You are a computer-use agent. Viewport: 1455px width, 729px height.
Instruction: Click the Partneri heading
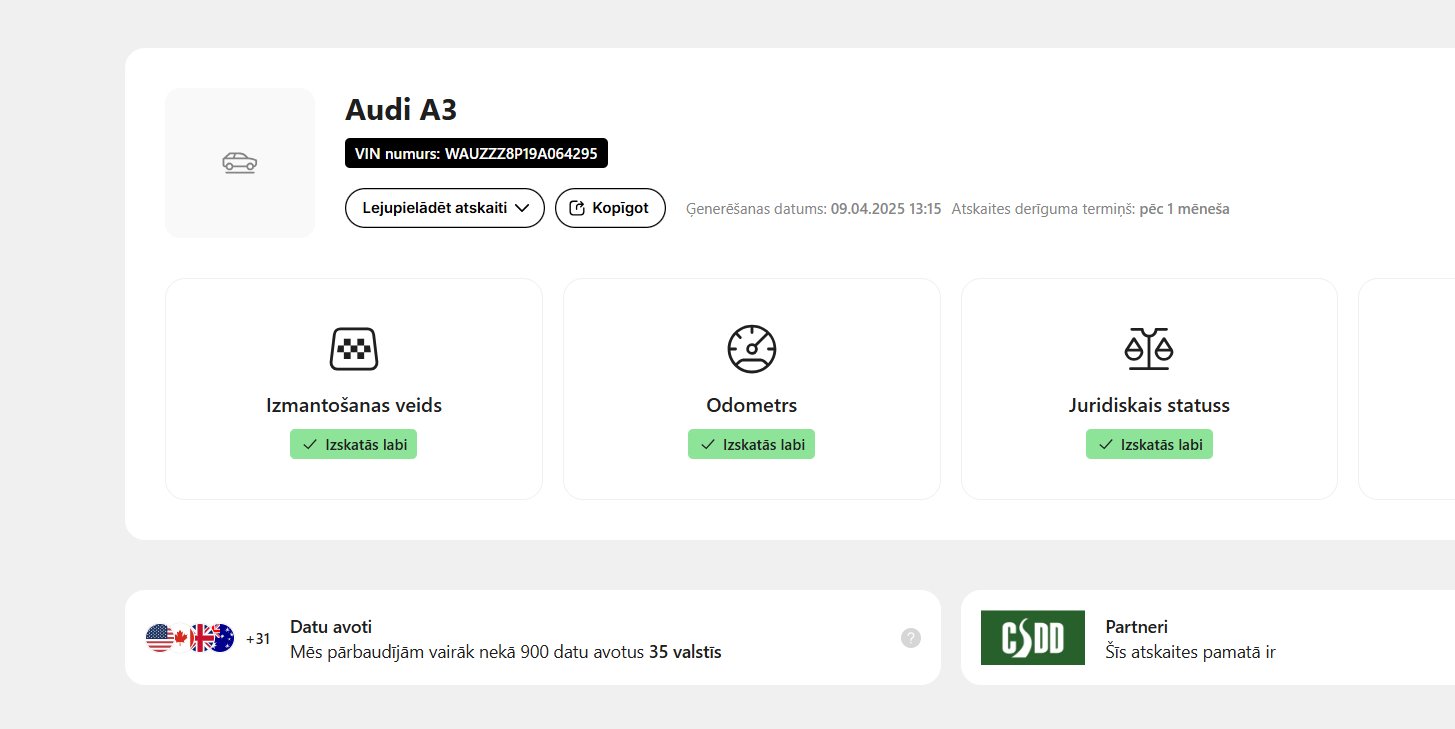[1136, 627]
